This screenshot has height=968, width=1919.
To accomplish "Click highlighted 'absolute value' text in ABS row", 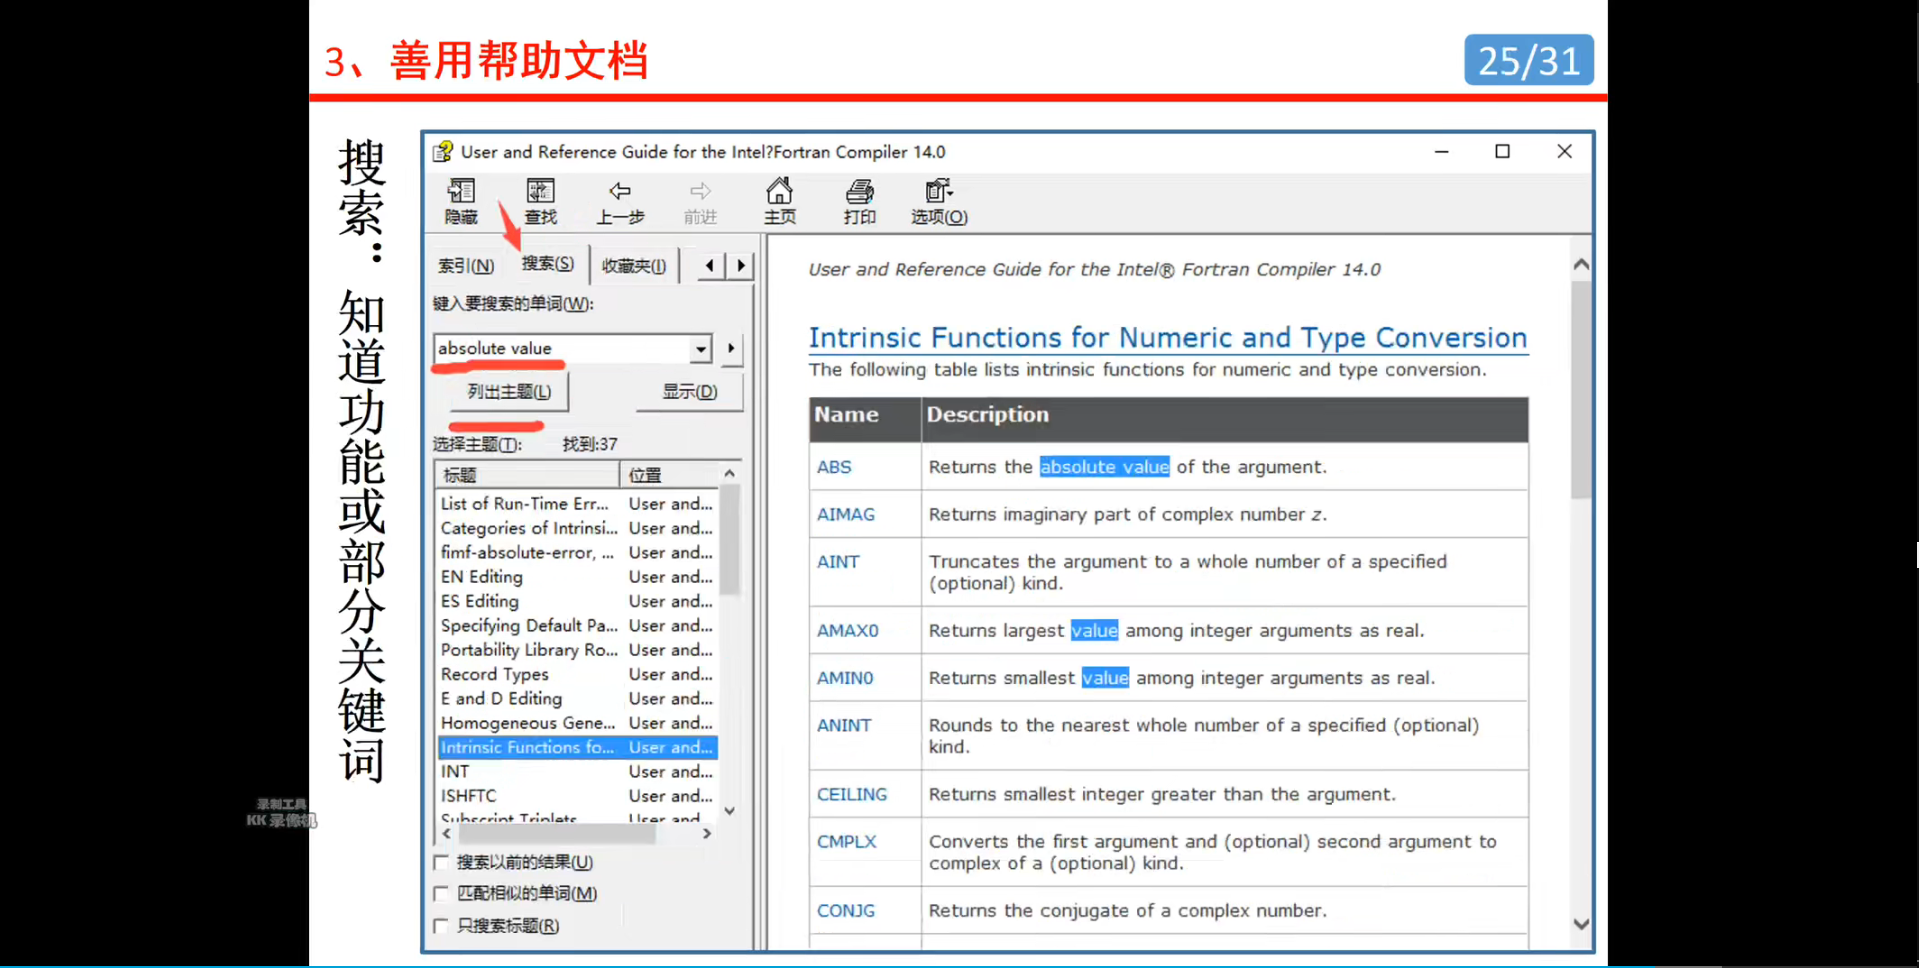I will [x=1104, y=467].
